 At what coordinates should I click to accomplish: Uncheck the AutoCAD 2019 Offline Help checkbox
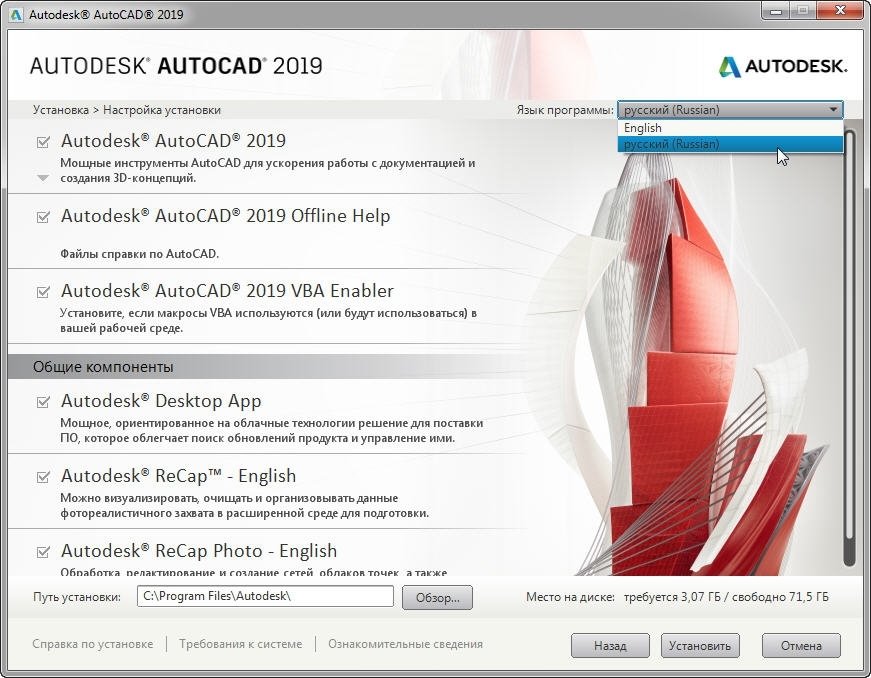tap(43, 217)
